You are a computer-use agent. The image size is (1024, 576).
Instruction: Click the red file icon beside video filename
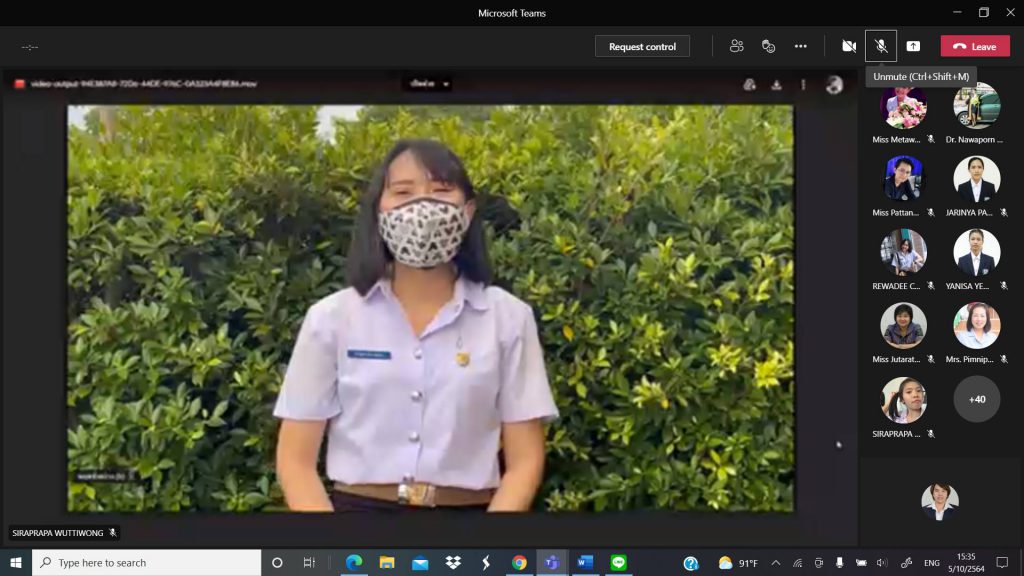click(x=20, y=84)
